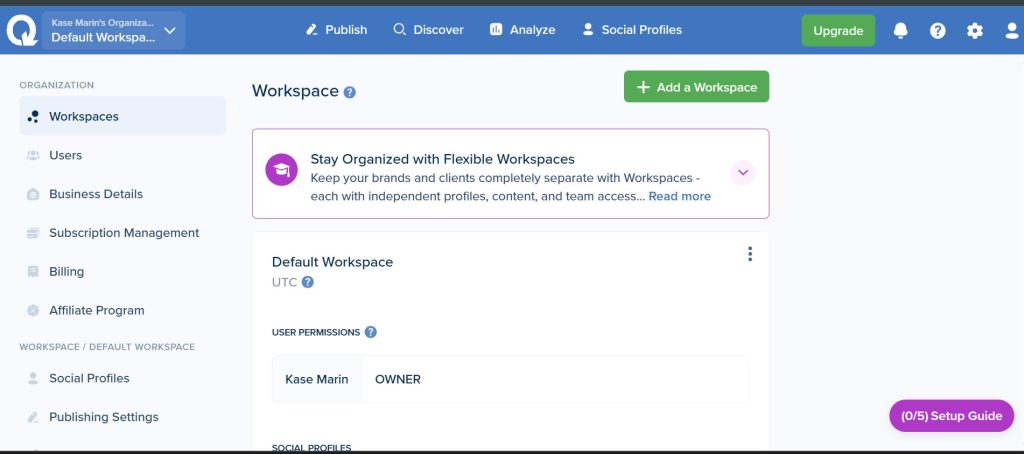Click the app logo icon
This screenshot has width=1024, height=454.
coord(22,30)
